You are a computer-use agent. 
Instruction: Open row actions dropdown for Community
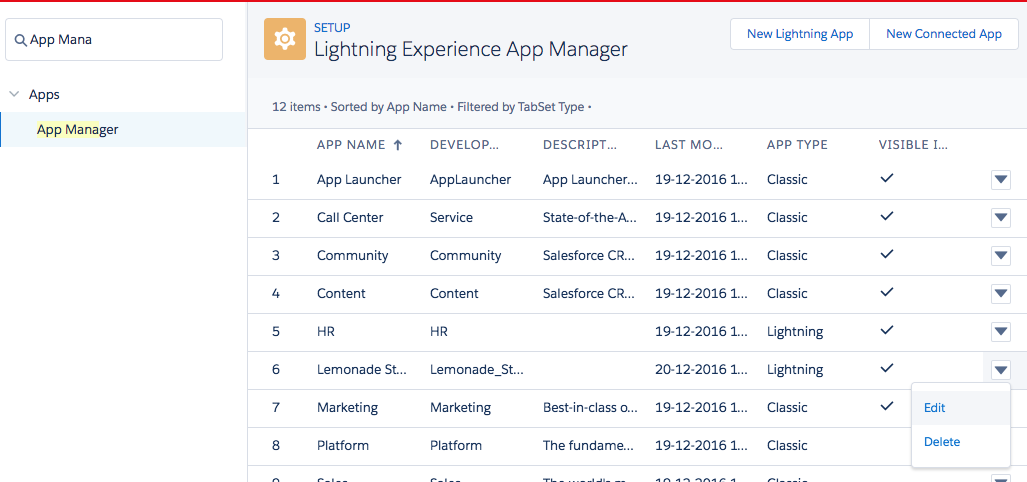(x=1000, y=256)
